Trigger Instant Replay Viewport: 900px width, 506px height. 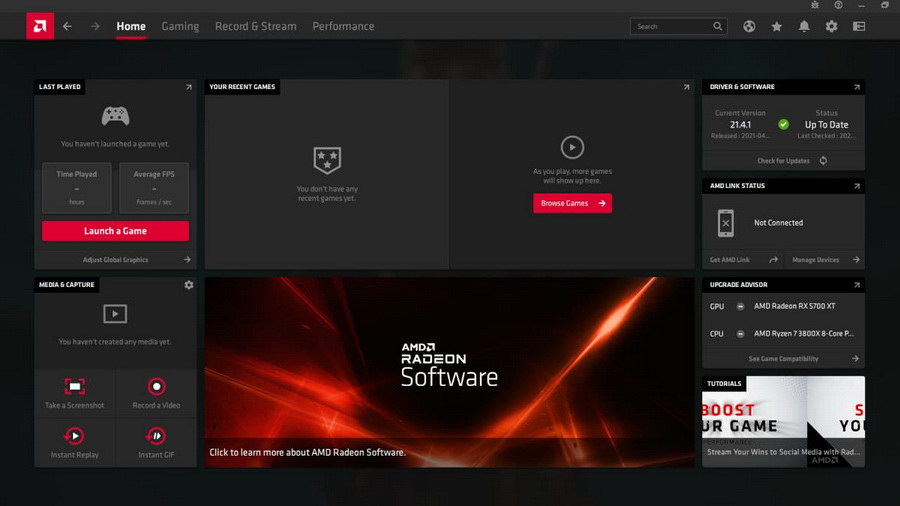tap(75, 443)
